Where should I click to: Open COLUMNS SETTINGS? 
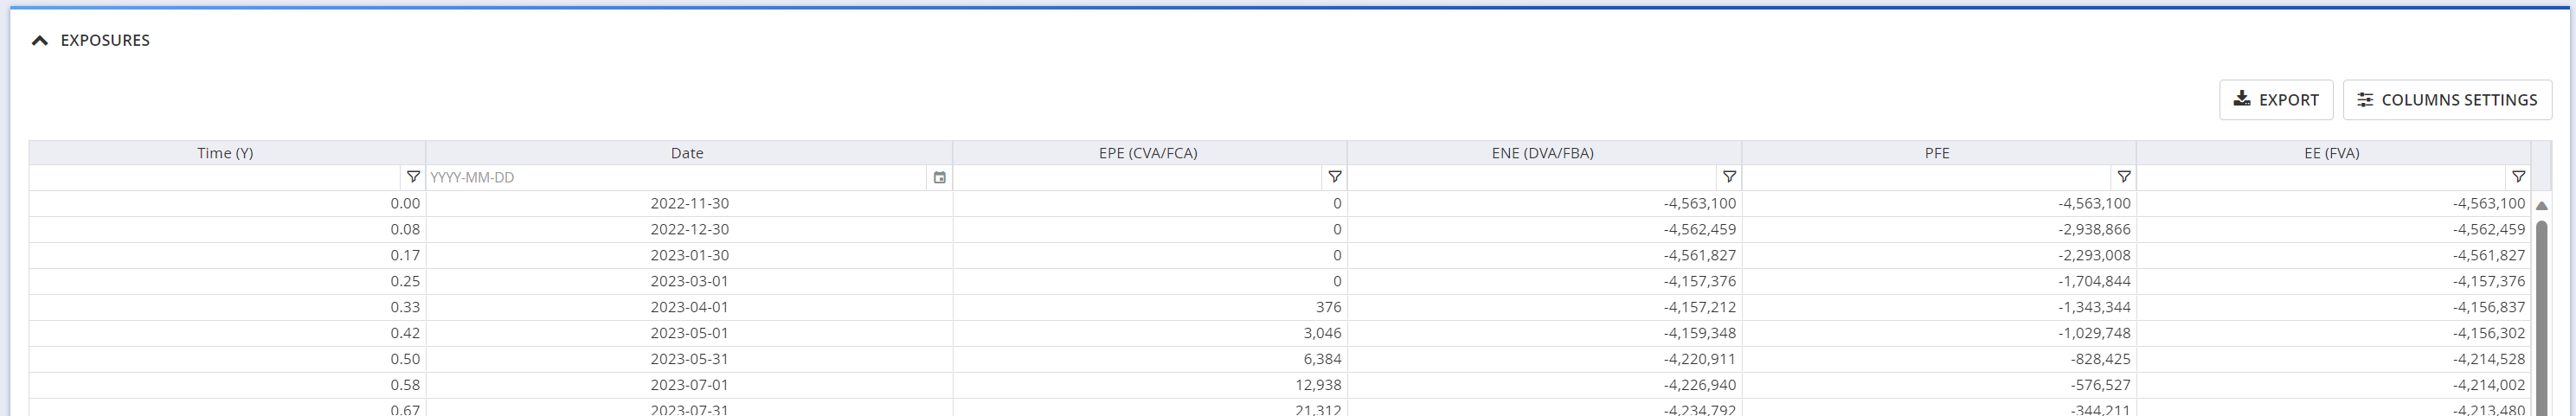[2446, 100]
